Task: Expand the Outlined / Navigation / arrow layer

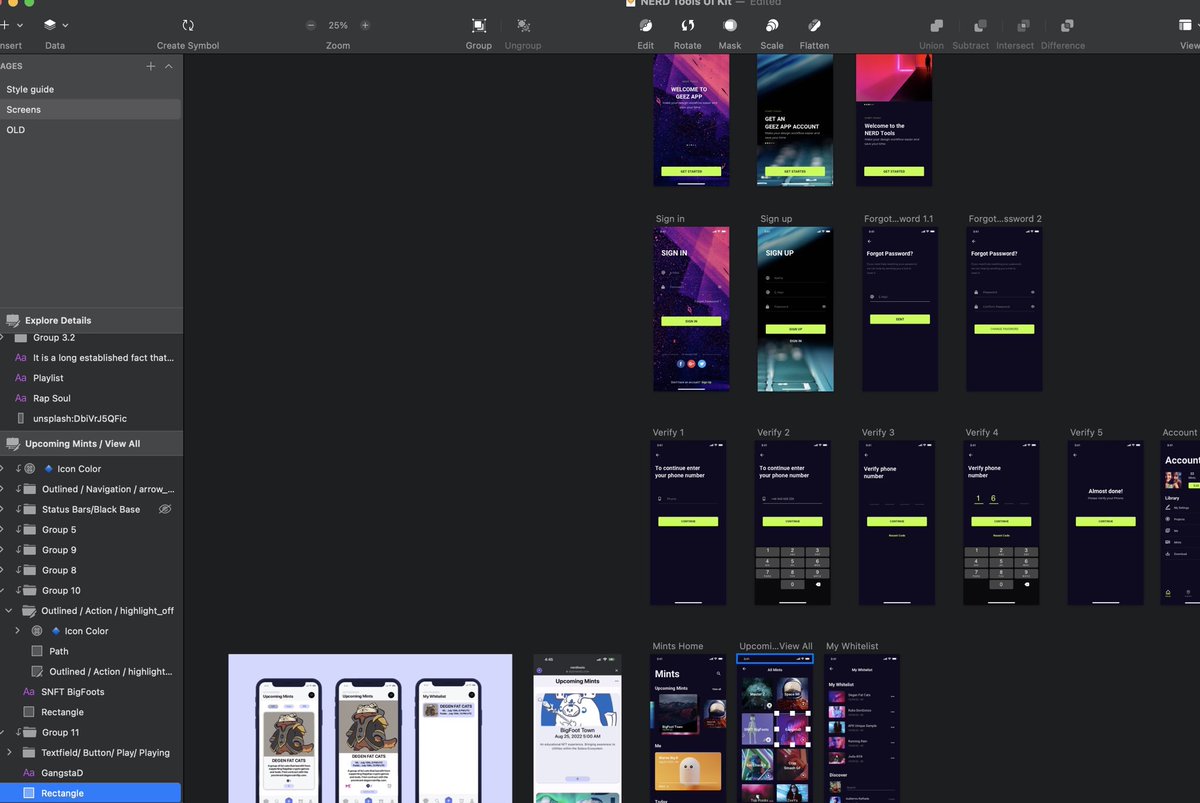Action: 2,489
